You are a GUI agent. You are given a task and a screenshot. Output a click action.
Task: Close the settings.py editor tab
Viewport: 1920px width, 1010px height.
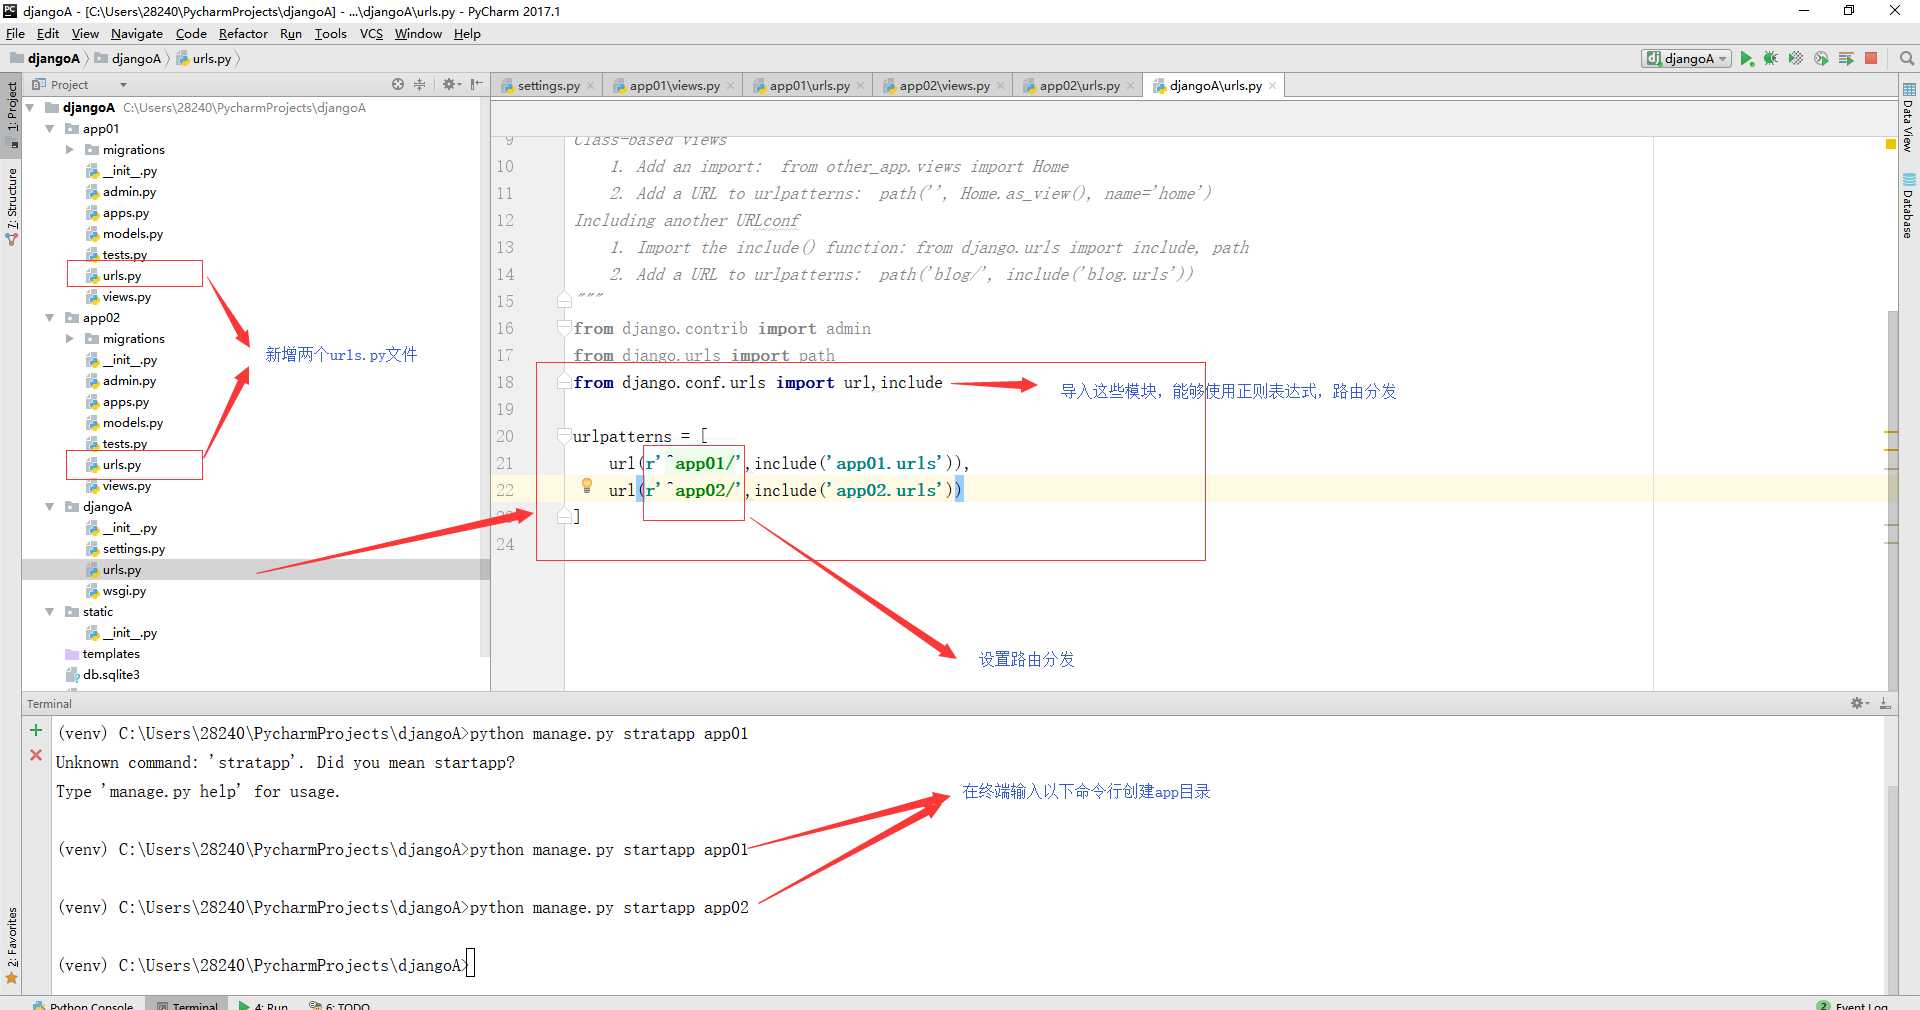[590, 86]
